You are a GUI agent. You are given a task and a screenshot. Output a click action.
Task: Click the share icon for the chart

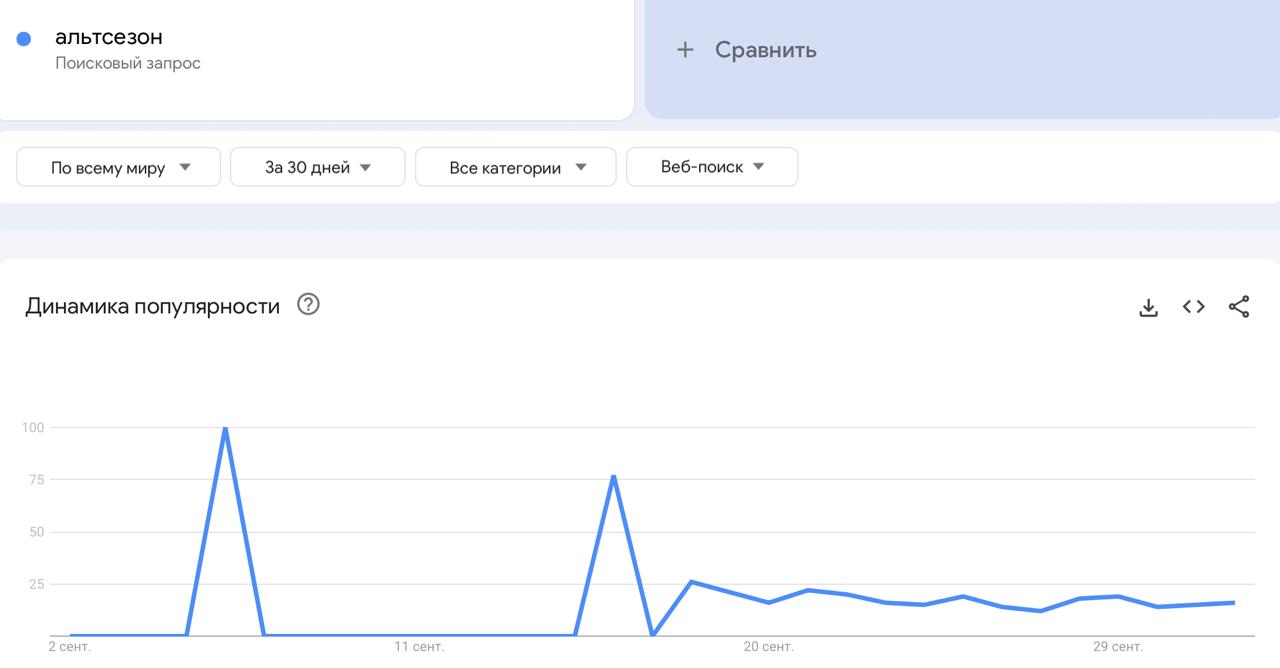1239,307
